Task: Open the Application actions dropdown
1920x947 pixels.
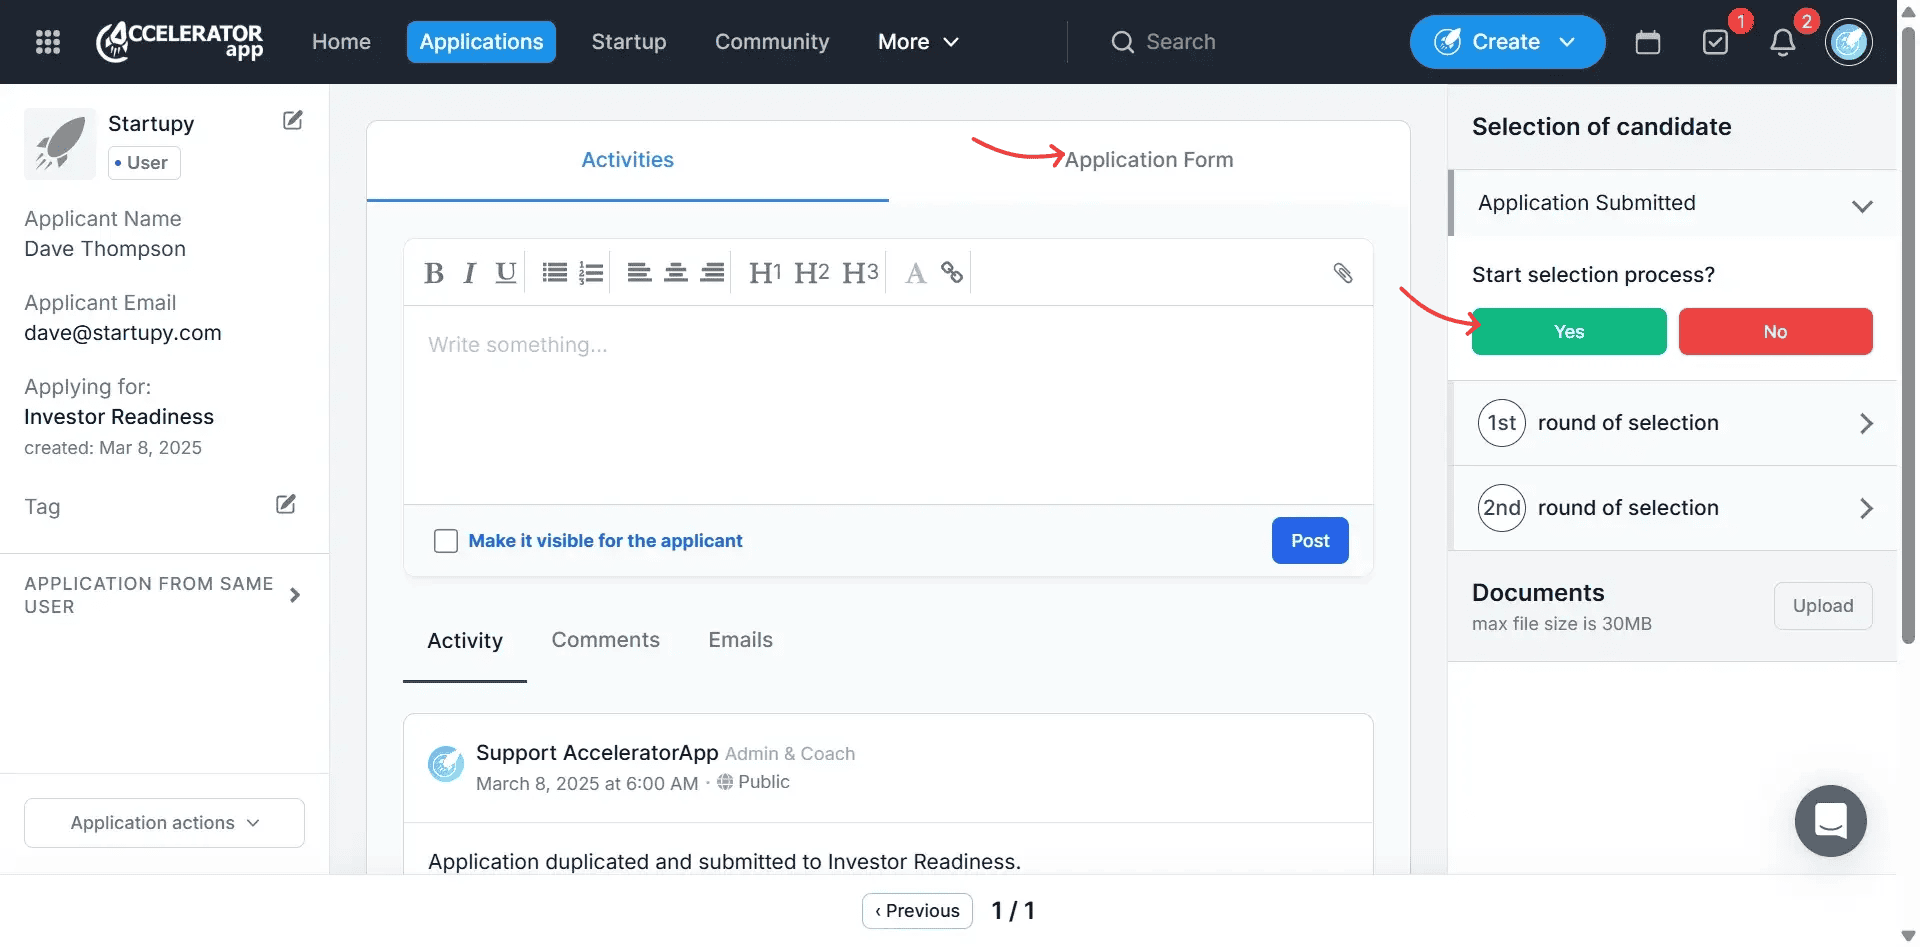Action: 164,823
